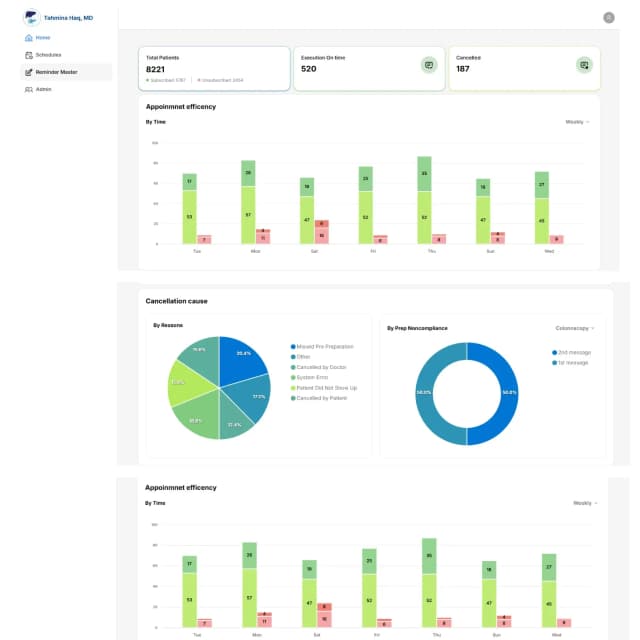
Task: Click the Cancelled card icon
Action: pos(584,65)
